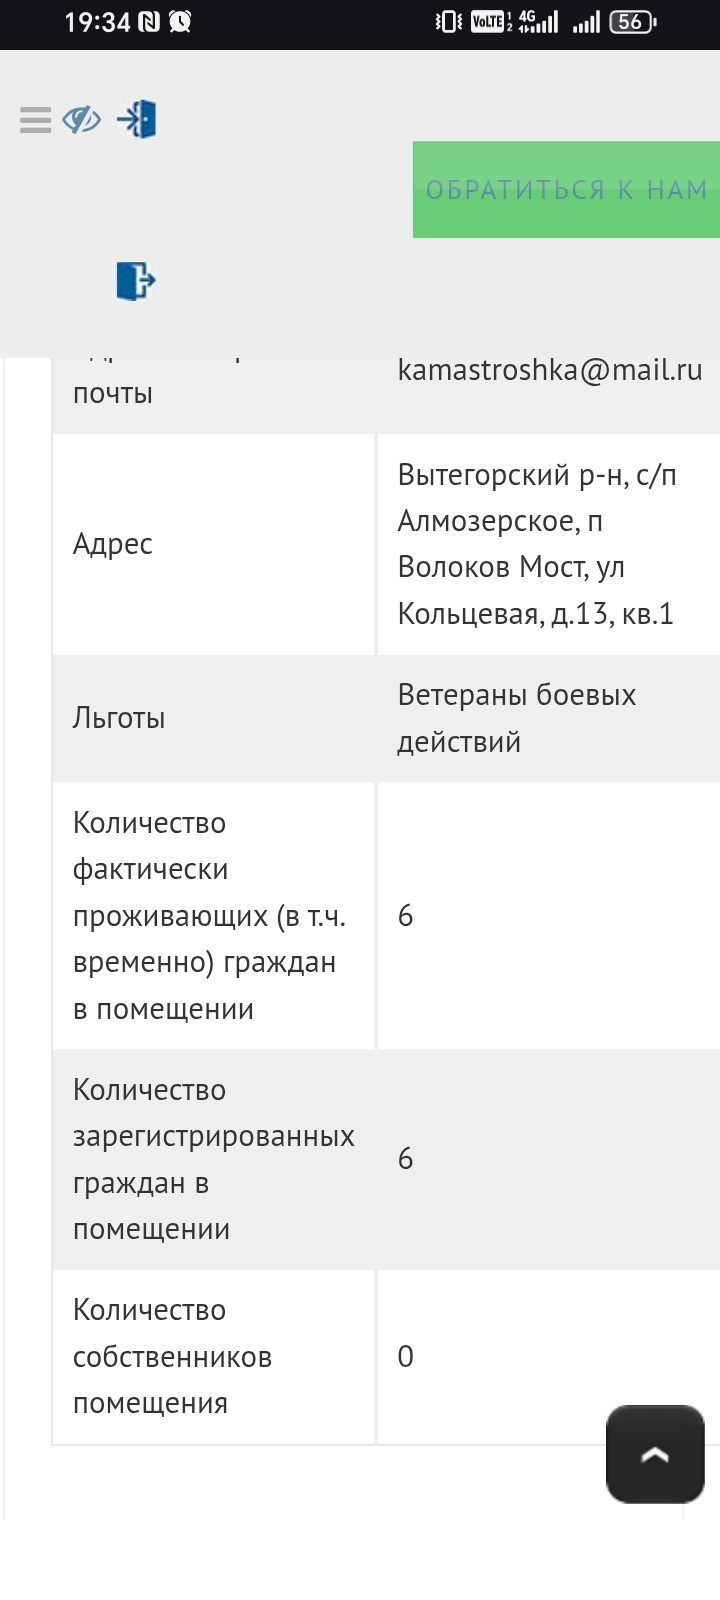Screen dimensions: 720x1600
Task: Tap the 19:34 clock in status bar
Action: tap(96, 22)
